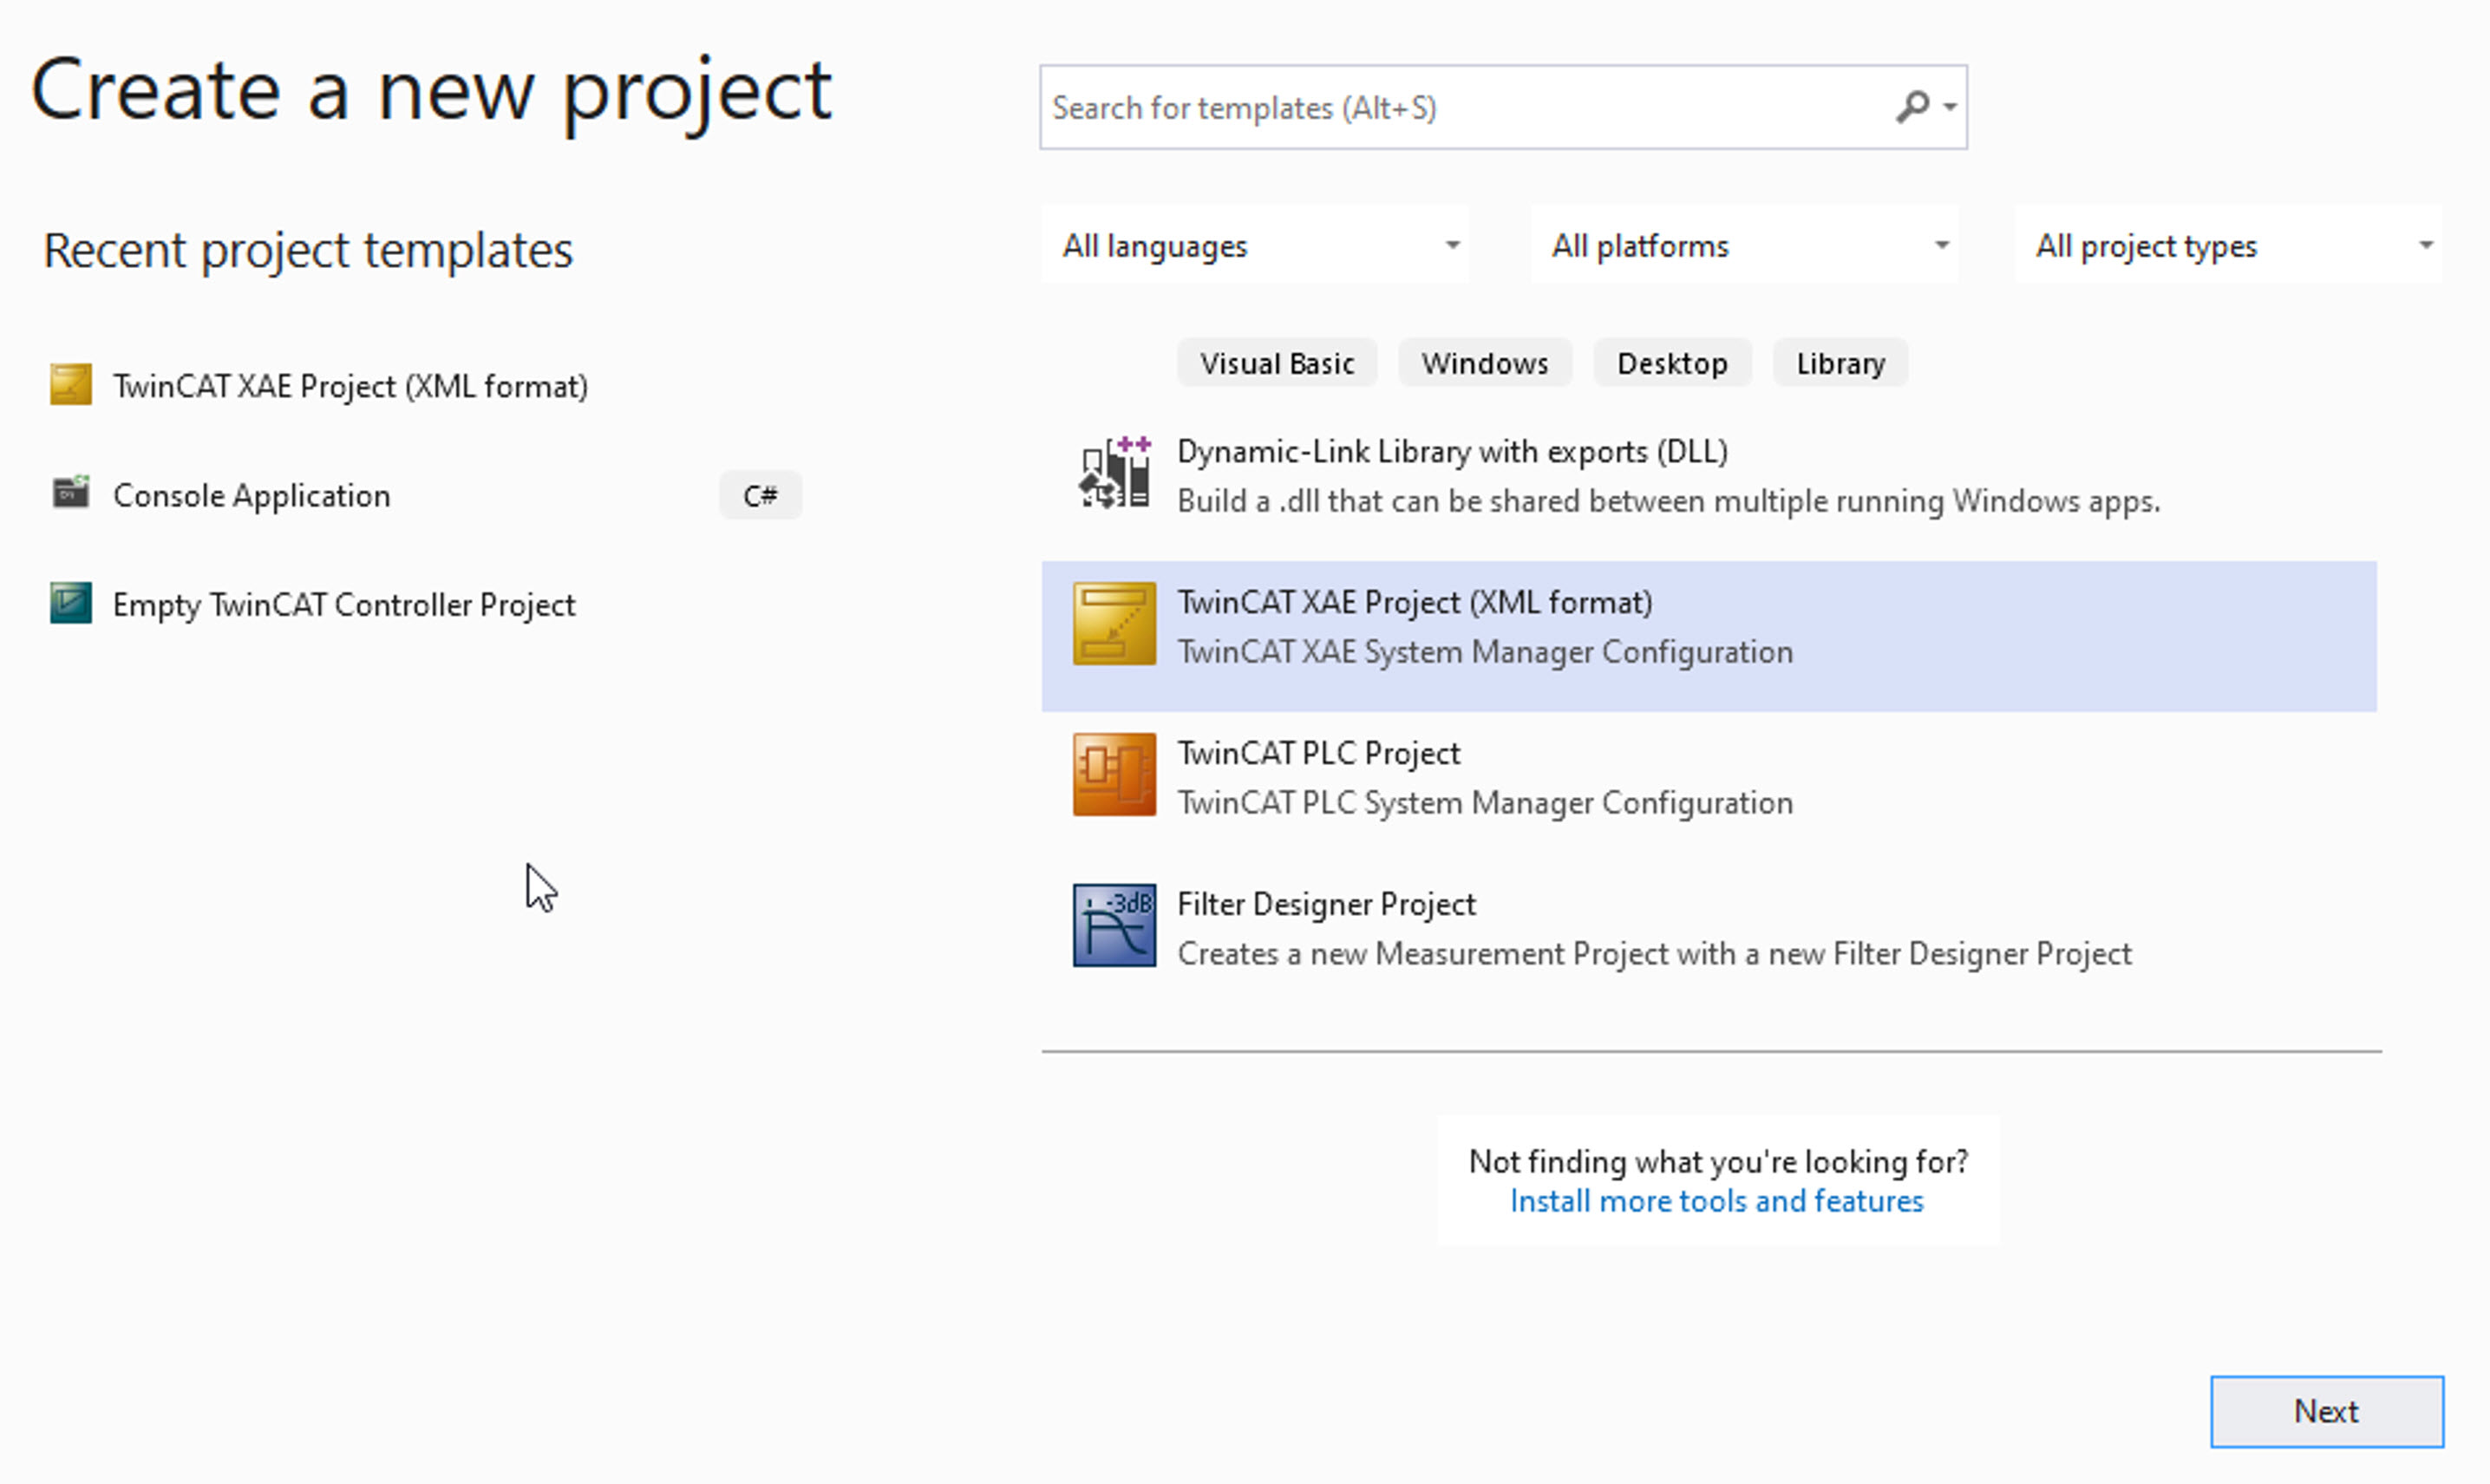Click the Filter Designer Project icon
Screen dimensions: 2490x1484
click(1114, 925)
